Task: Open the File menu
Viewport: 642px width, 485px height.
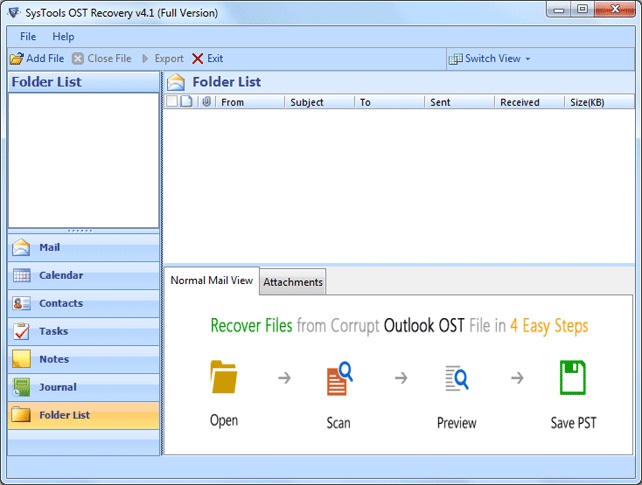Action: (x=28, y=37)
